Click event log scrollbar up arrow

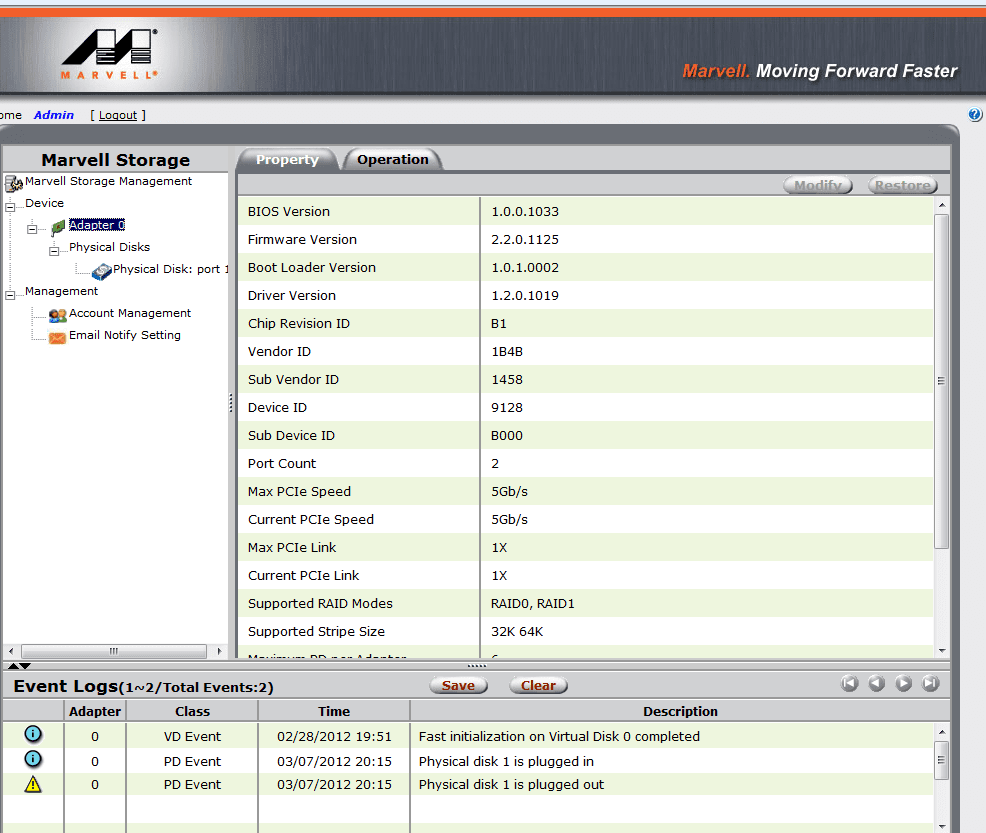[941, 732]
